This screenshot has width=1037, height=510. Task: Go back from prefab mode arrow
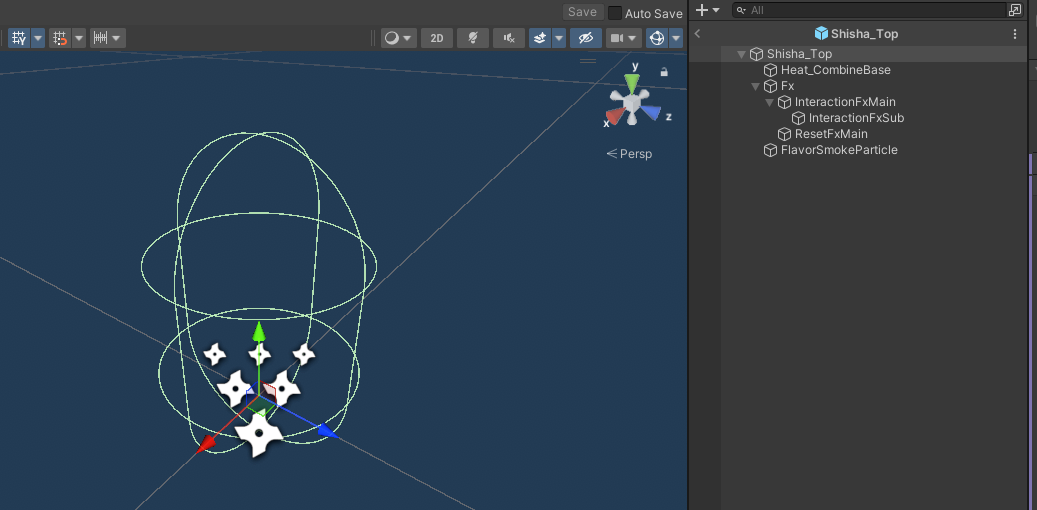pyautogui.click(x=697, y=34)
